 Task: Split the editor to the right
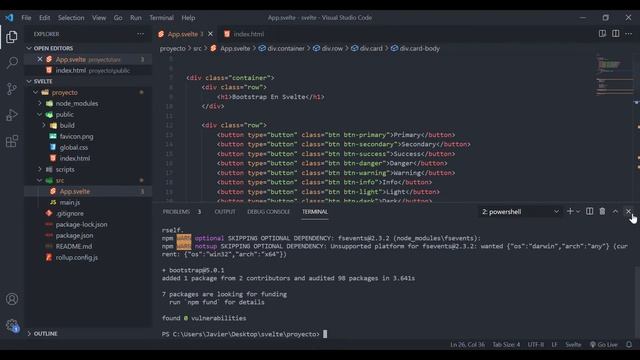(x=616, y=33)
